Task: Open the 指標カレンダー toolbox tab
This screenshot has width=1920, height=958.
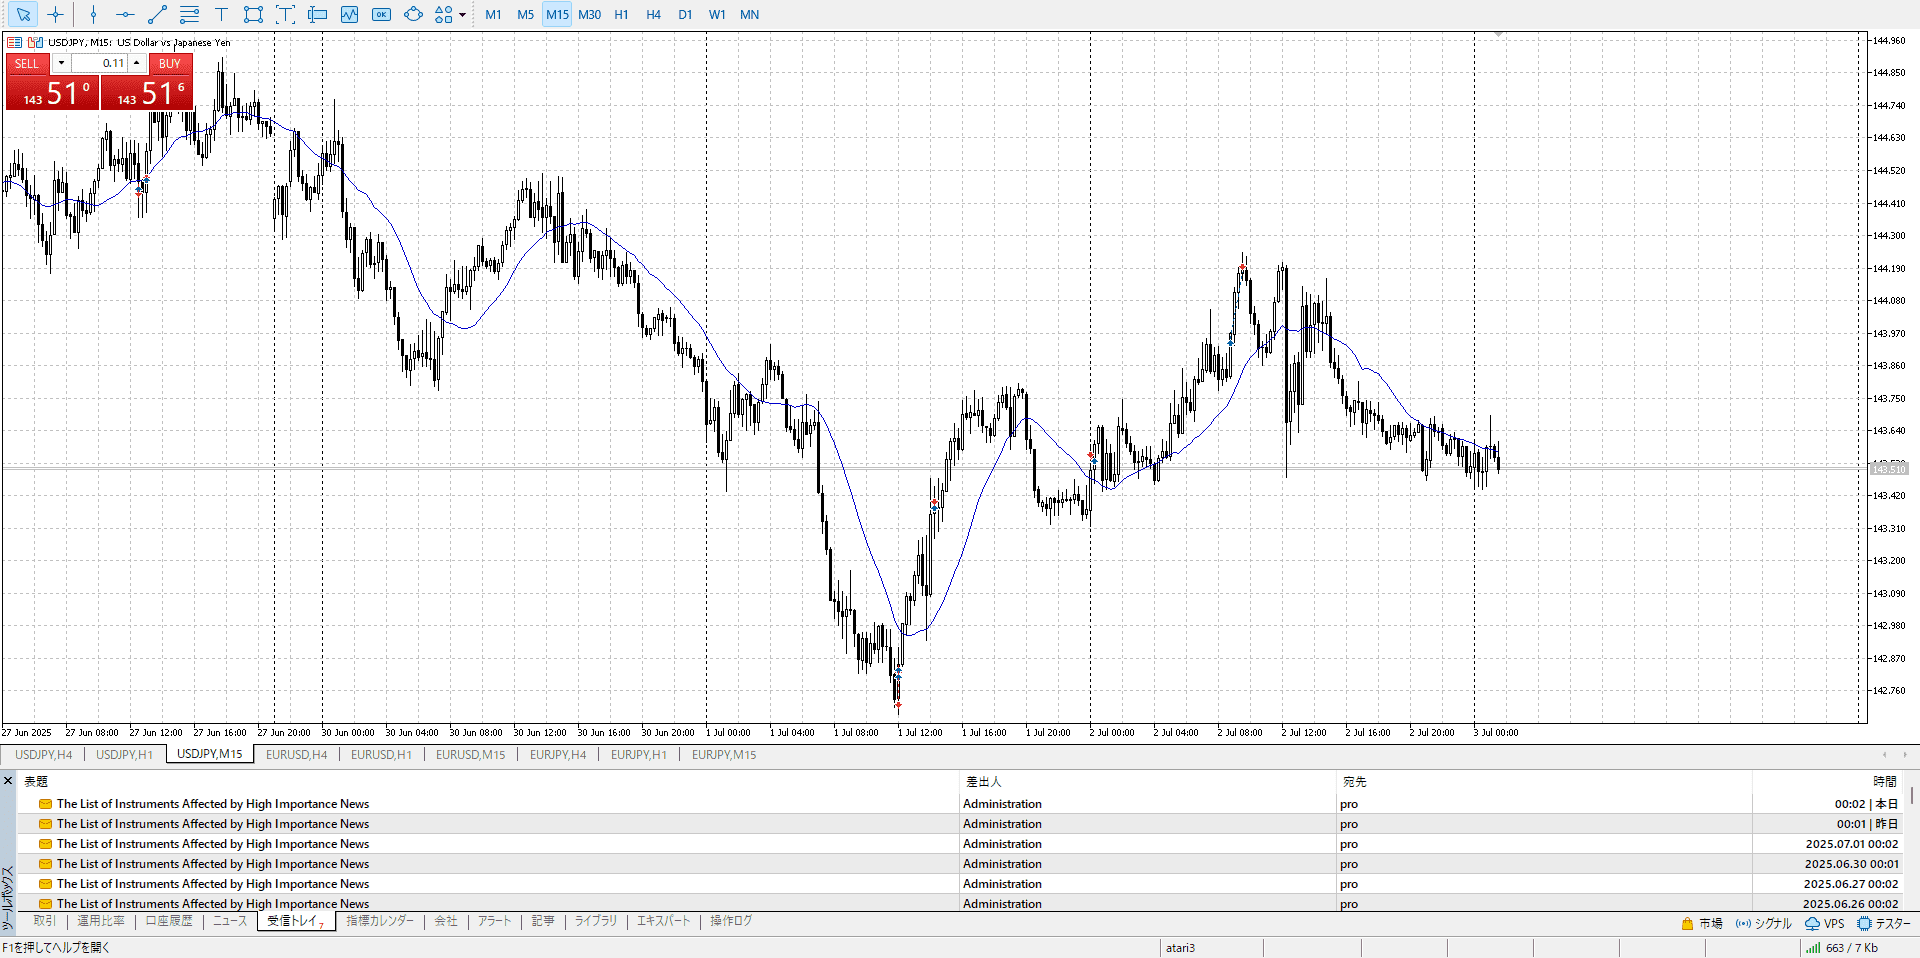Action: coord(379,921)
